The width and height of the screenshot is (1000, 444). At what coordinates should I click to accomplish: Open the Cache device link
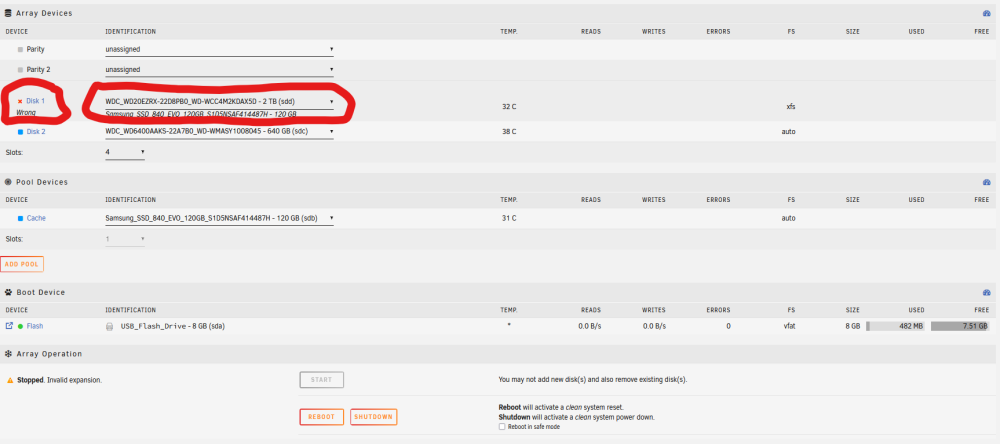[36, 218]
